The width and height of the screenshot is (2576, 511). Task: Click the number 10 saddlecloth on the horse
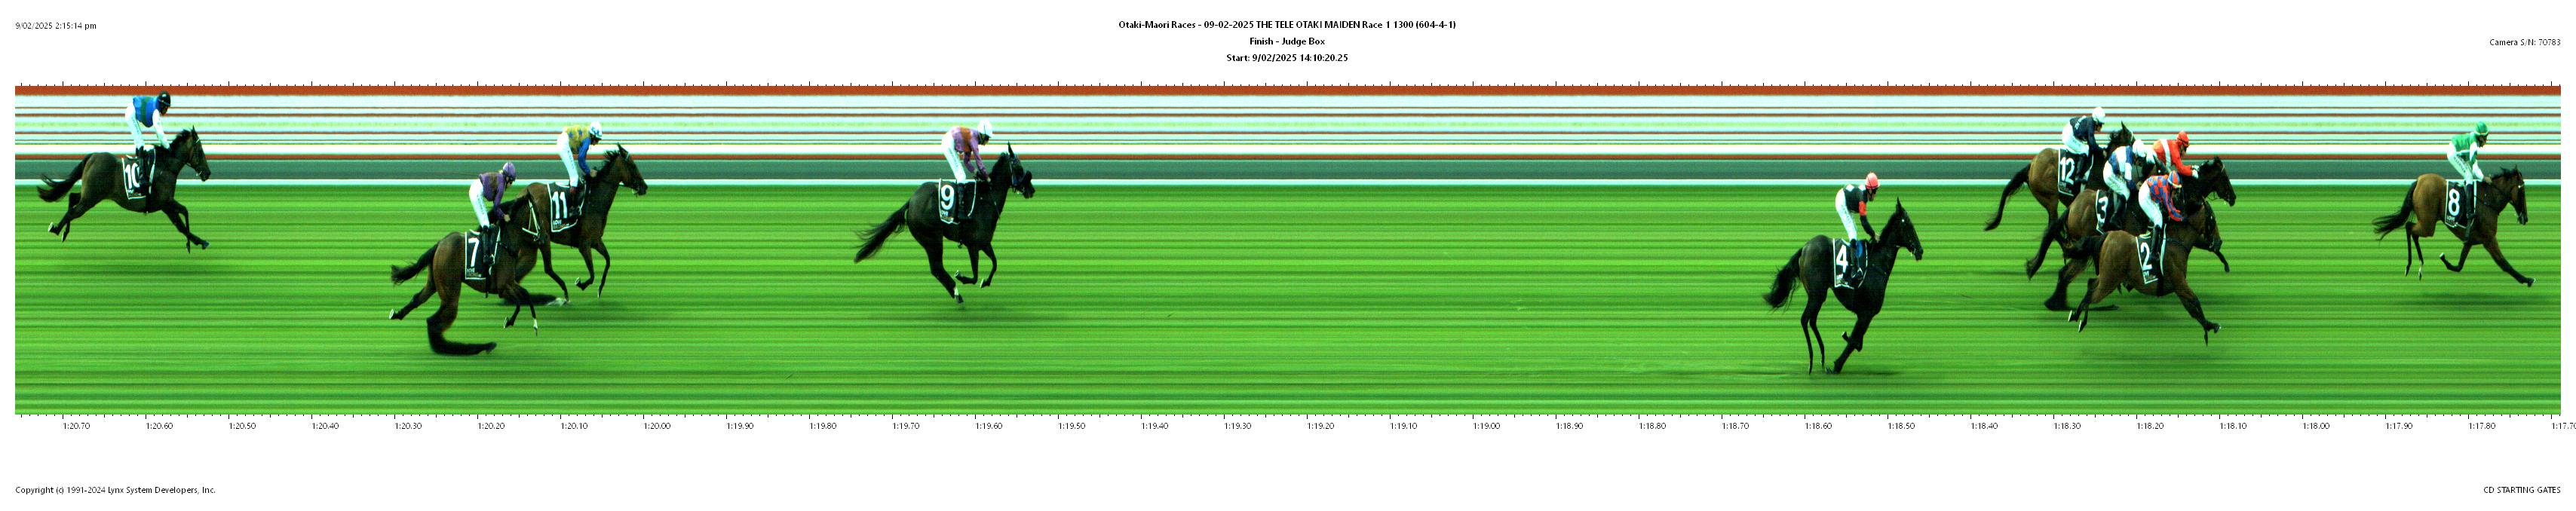coord(133,177)
